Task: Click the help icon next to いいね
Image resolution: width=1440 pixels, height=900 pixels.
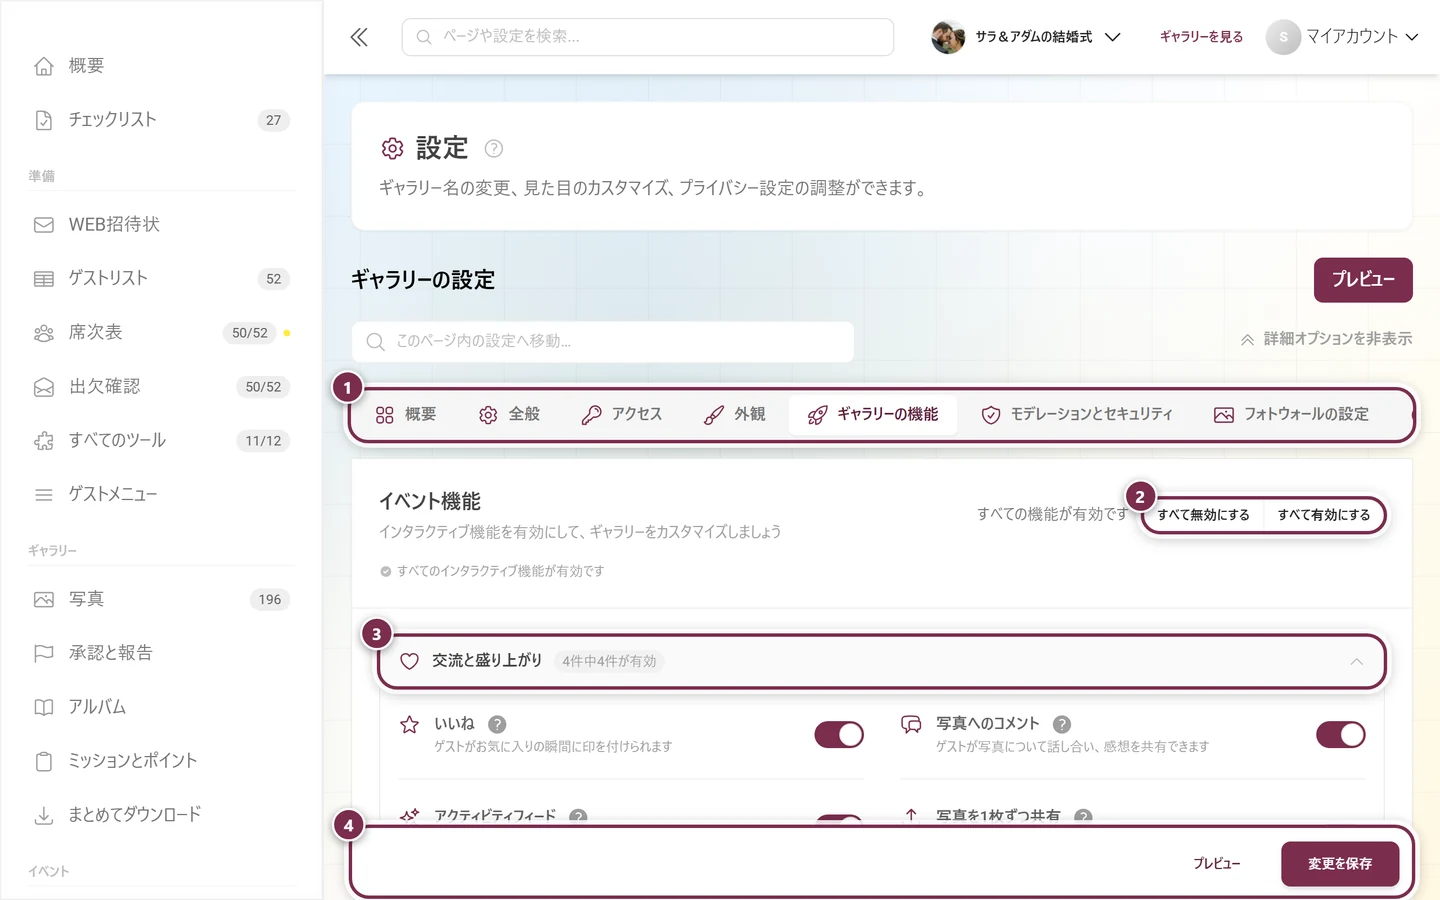Action: tap(497, 724)
